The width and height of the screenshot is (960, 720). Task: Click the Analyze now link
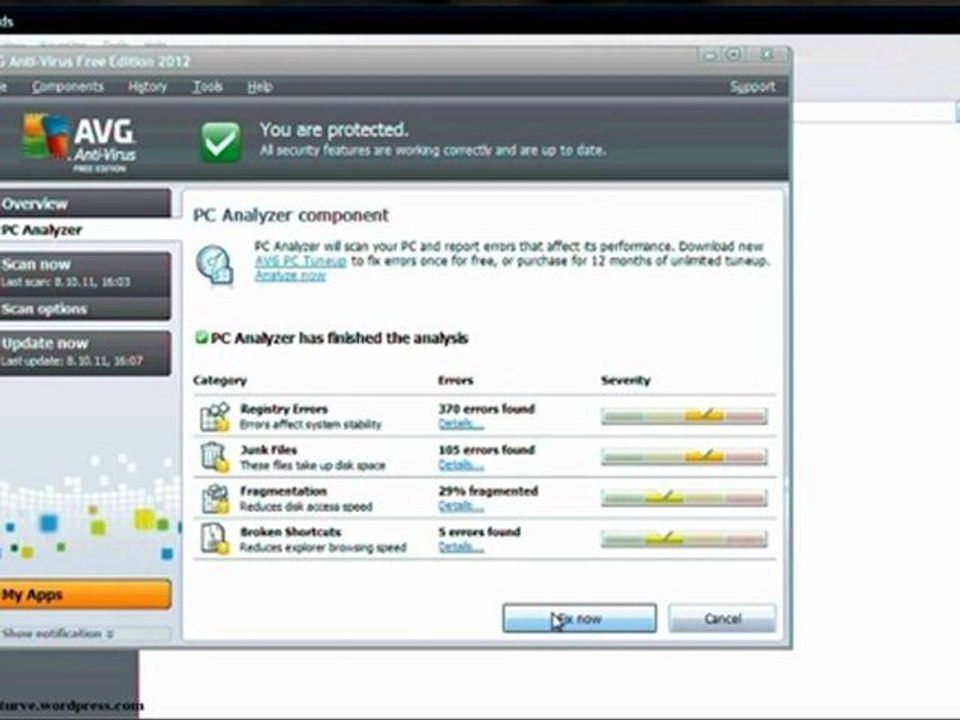(x=291, y=276)
